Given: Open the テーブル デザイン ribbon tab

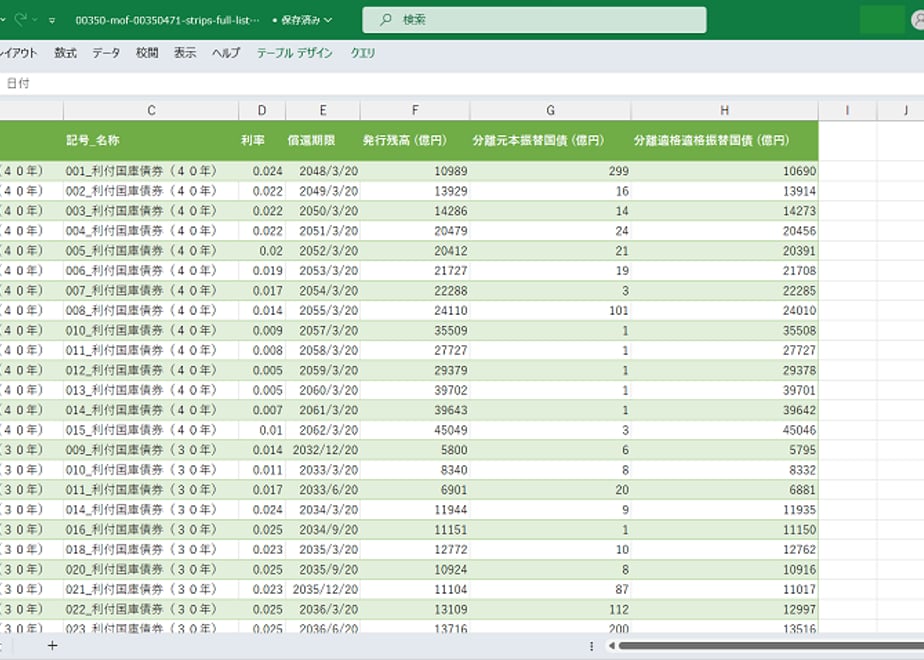Looking at the screenshot, I should [x=295, y=53].
